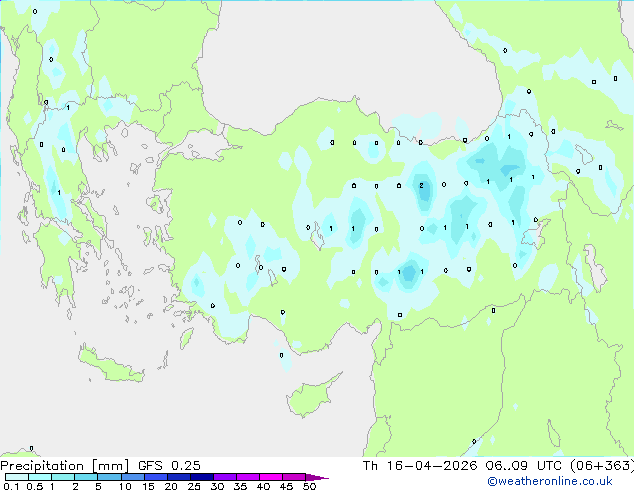Select the 40–45 mm magenta legend swatch
634x490 pixels.
(x=271, y=477)
